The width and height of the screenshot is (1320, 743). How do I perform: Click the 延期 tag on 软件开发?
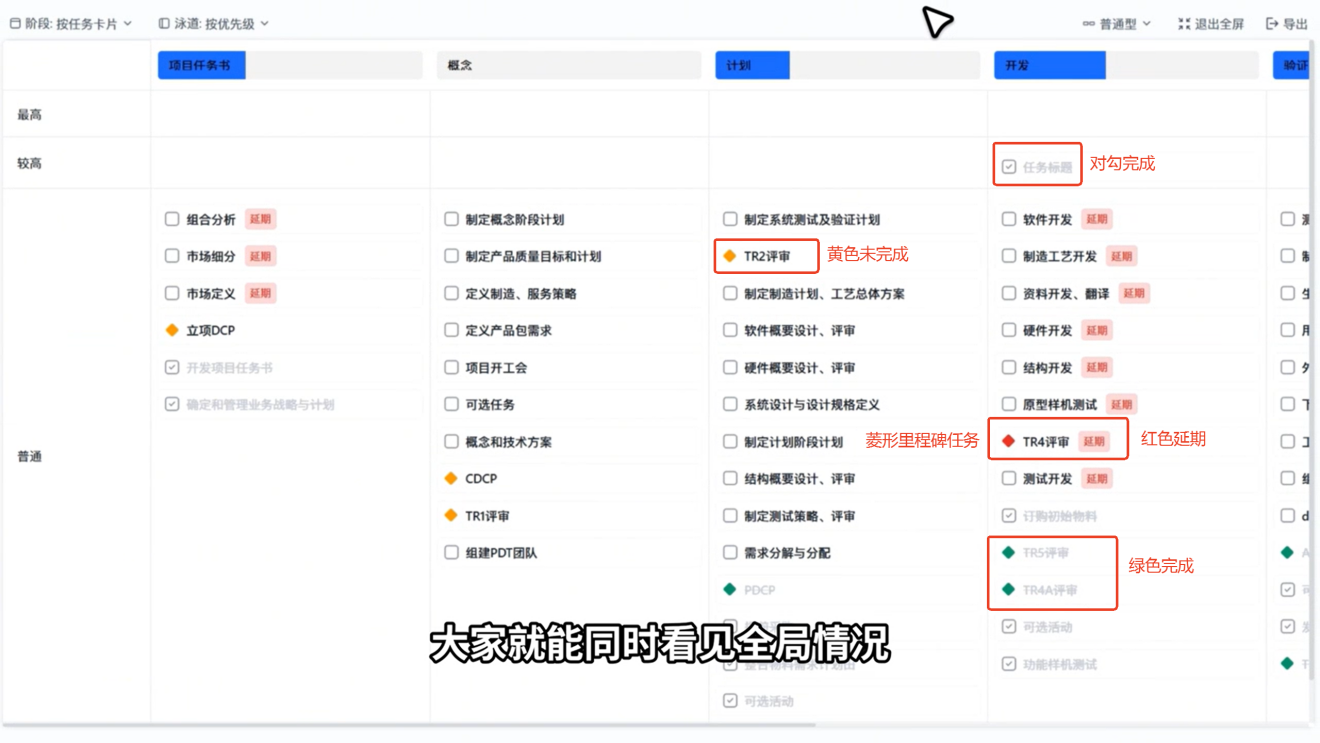coord(1097,219)
